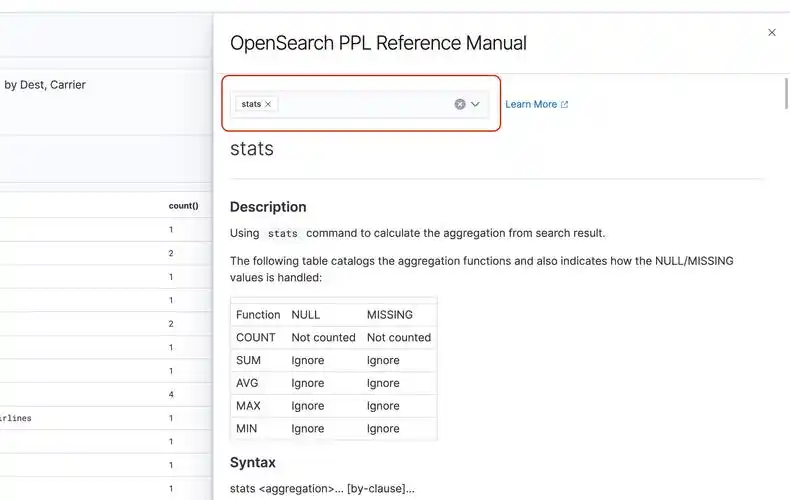The width and height of the screenshot is (790, 500).
Task: Open the Learn More link
Action: pos(531,104)
